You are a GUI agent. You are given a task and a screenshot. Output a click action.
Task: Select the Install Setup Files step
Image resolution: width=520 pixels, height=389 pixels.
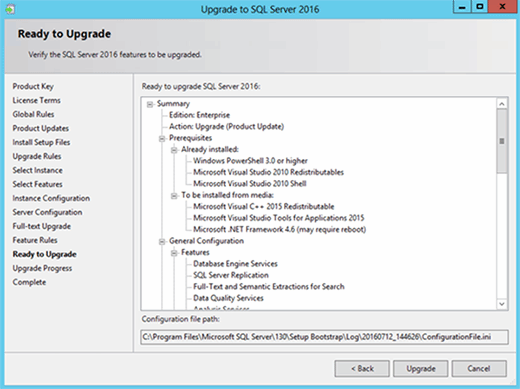pyautogui.click(x=41, y=142)
